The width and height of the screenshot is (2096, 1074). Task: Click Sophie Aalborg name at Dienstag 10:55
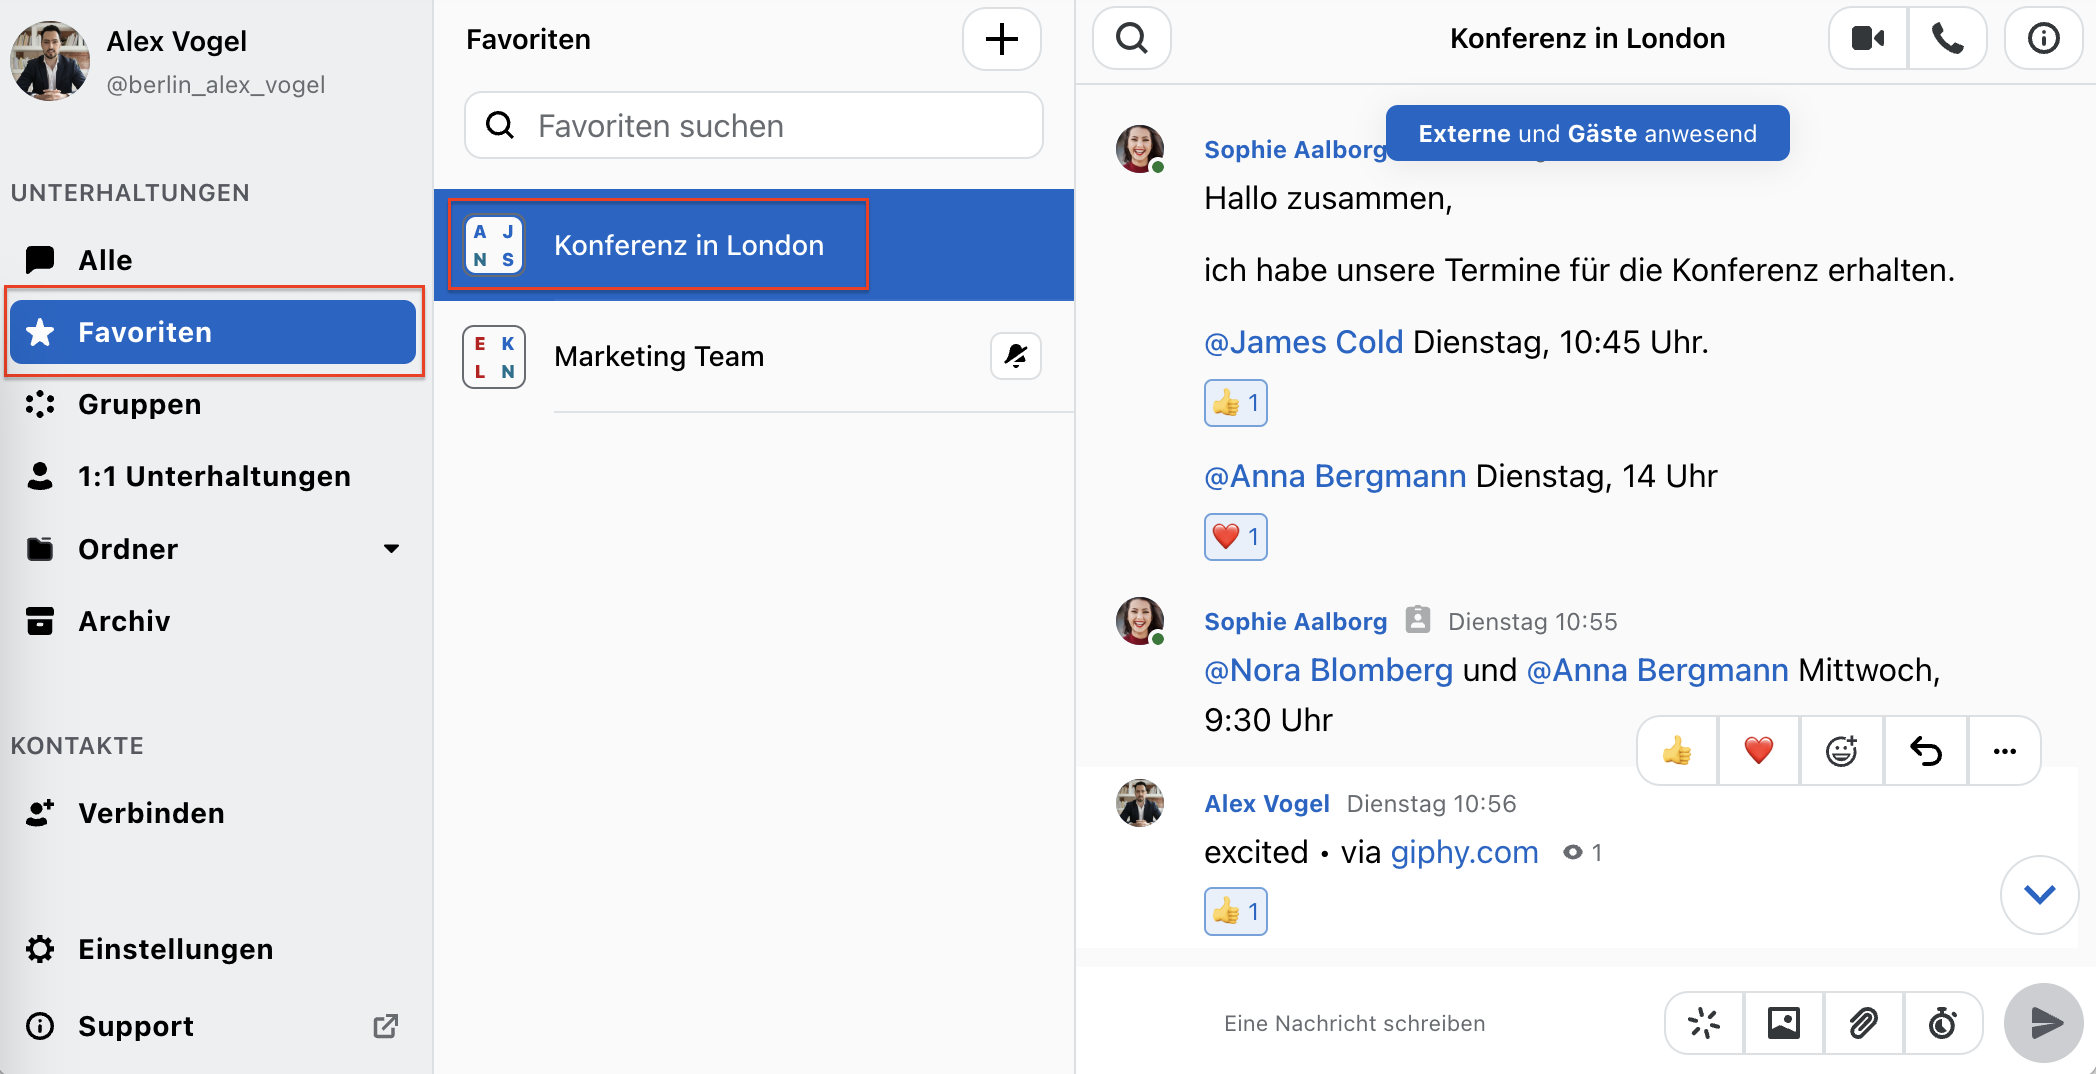point(1295,621)
